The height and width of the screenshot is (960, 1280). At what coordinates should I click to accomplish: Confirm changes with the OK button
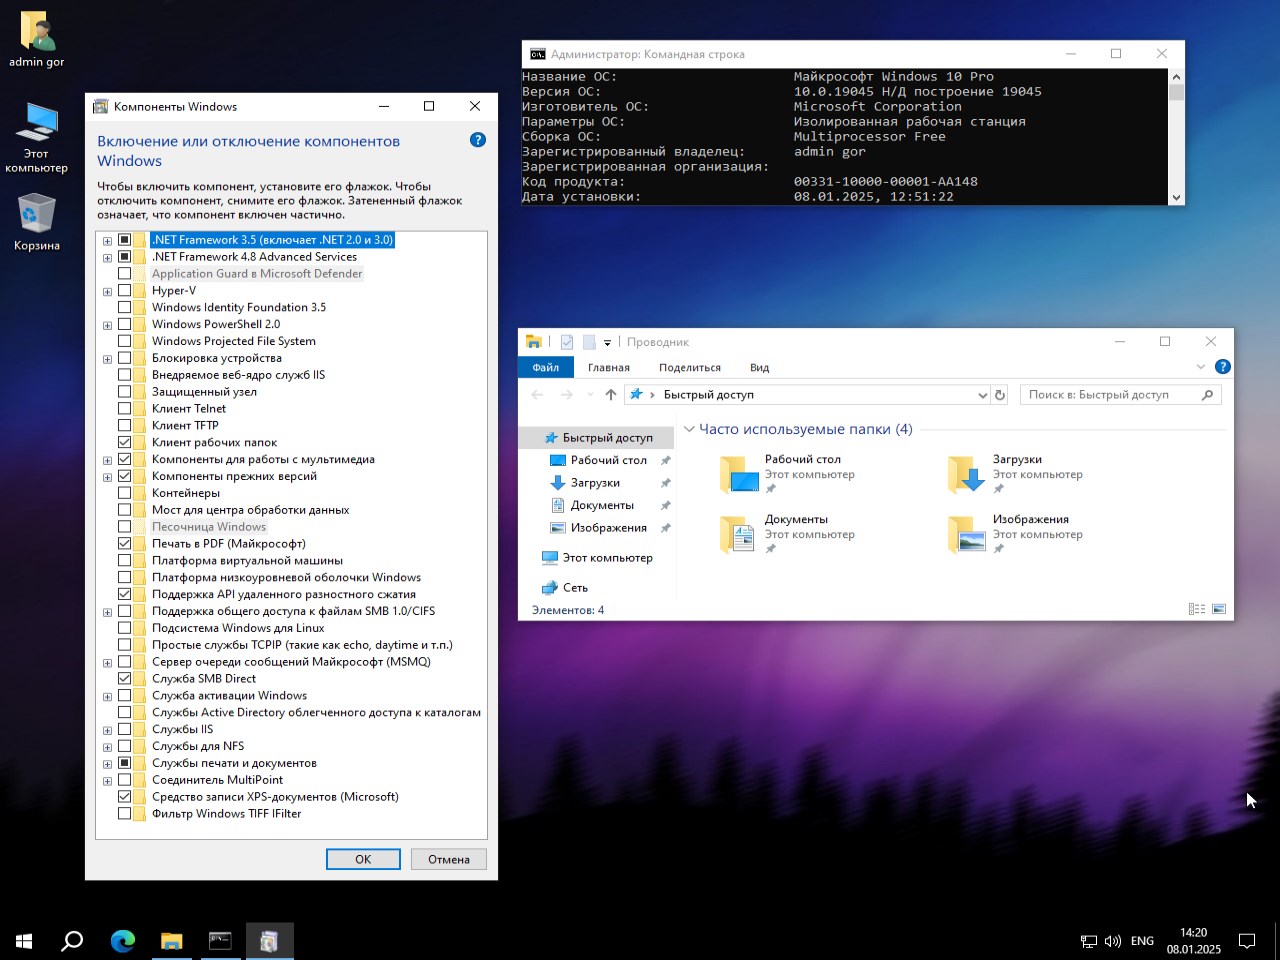tap(362, 859)
